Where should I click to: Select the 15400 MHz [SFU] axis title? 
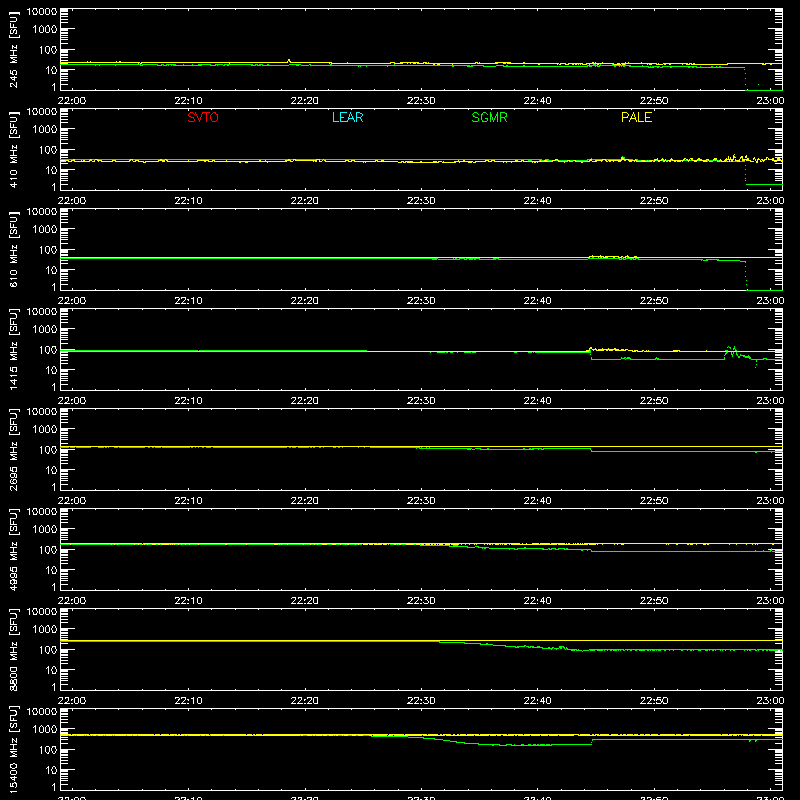click(x=13, y=749)
